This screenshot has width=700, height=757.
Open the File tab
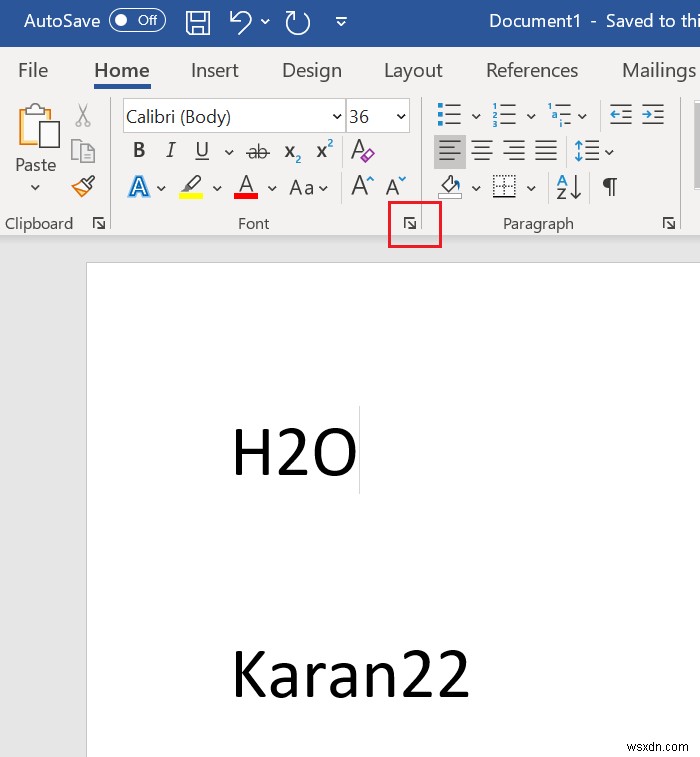coord(33,70)
